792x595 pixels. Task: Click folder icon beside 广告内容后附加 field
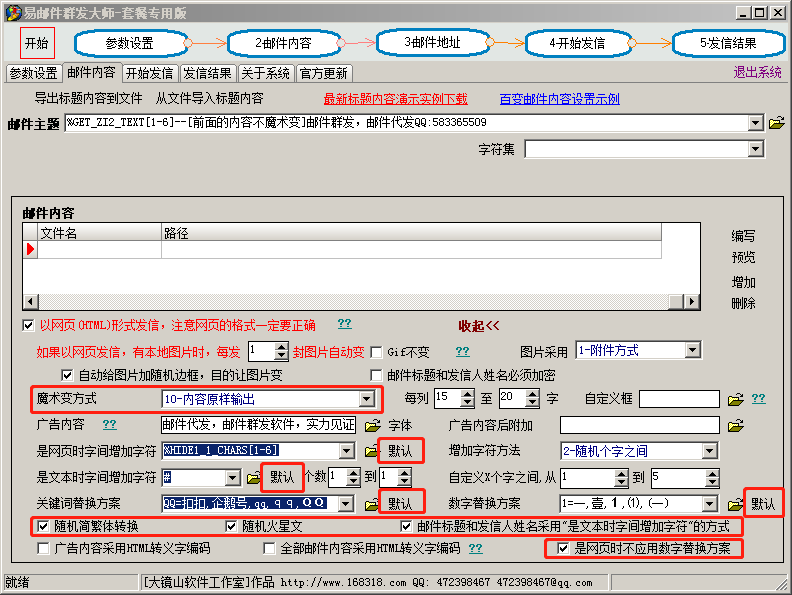pos(736,425)
